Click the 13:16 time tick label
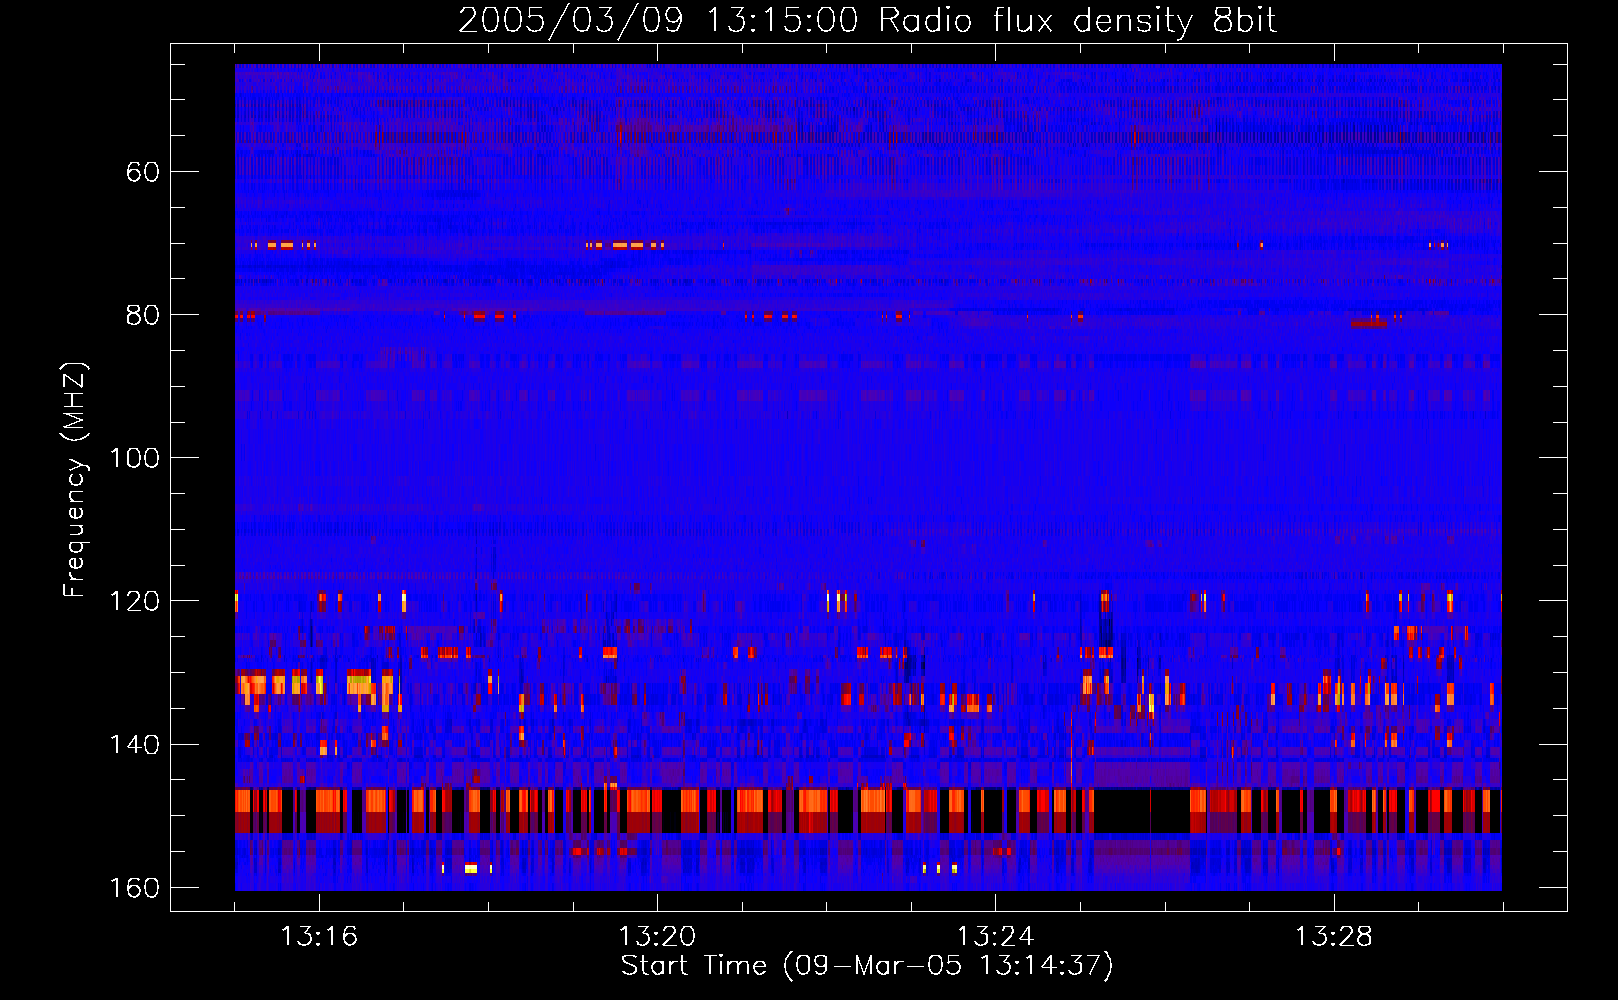 point(319,936)
